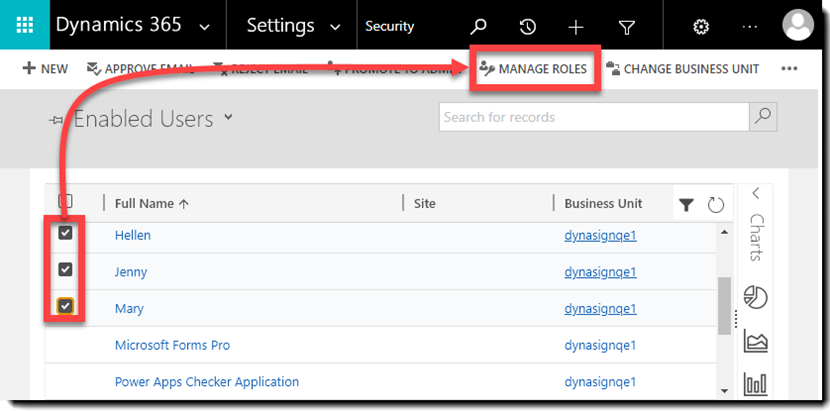Open dynasignqe1 in Power Apps Checker row
This screenshot has width=830, height=411.
pyautogui.click(x=600, y=382)
